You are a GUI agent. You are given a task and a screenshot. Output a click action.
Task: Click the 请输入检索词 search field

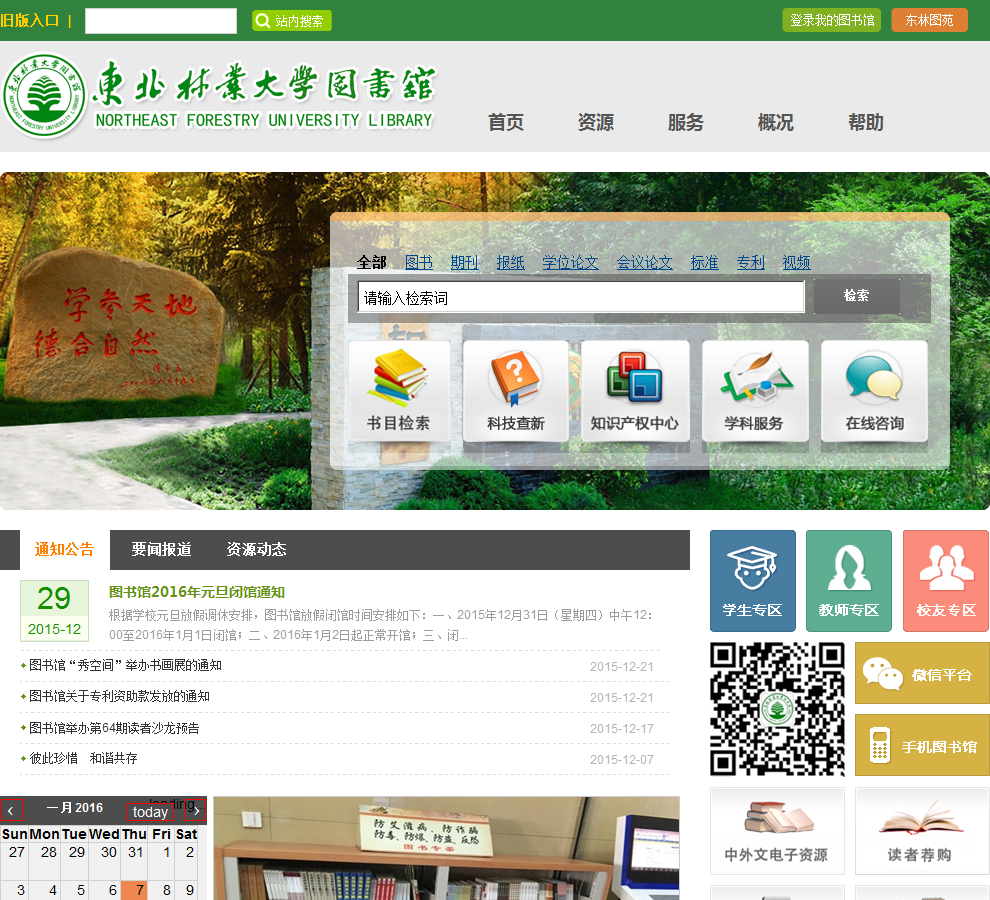tap(581, 297)
